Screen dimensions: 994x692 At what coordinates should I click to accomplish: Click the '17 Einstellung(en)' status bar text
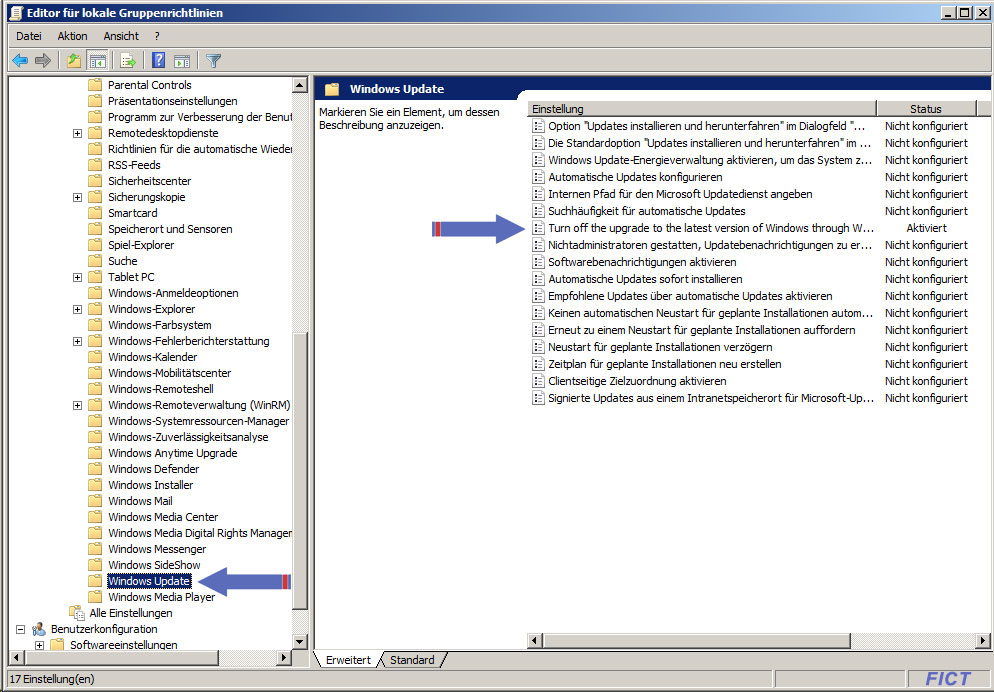click(52, 679)
